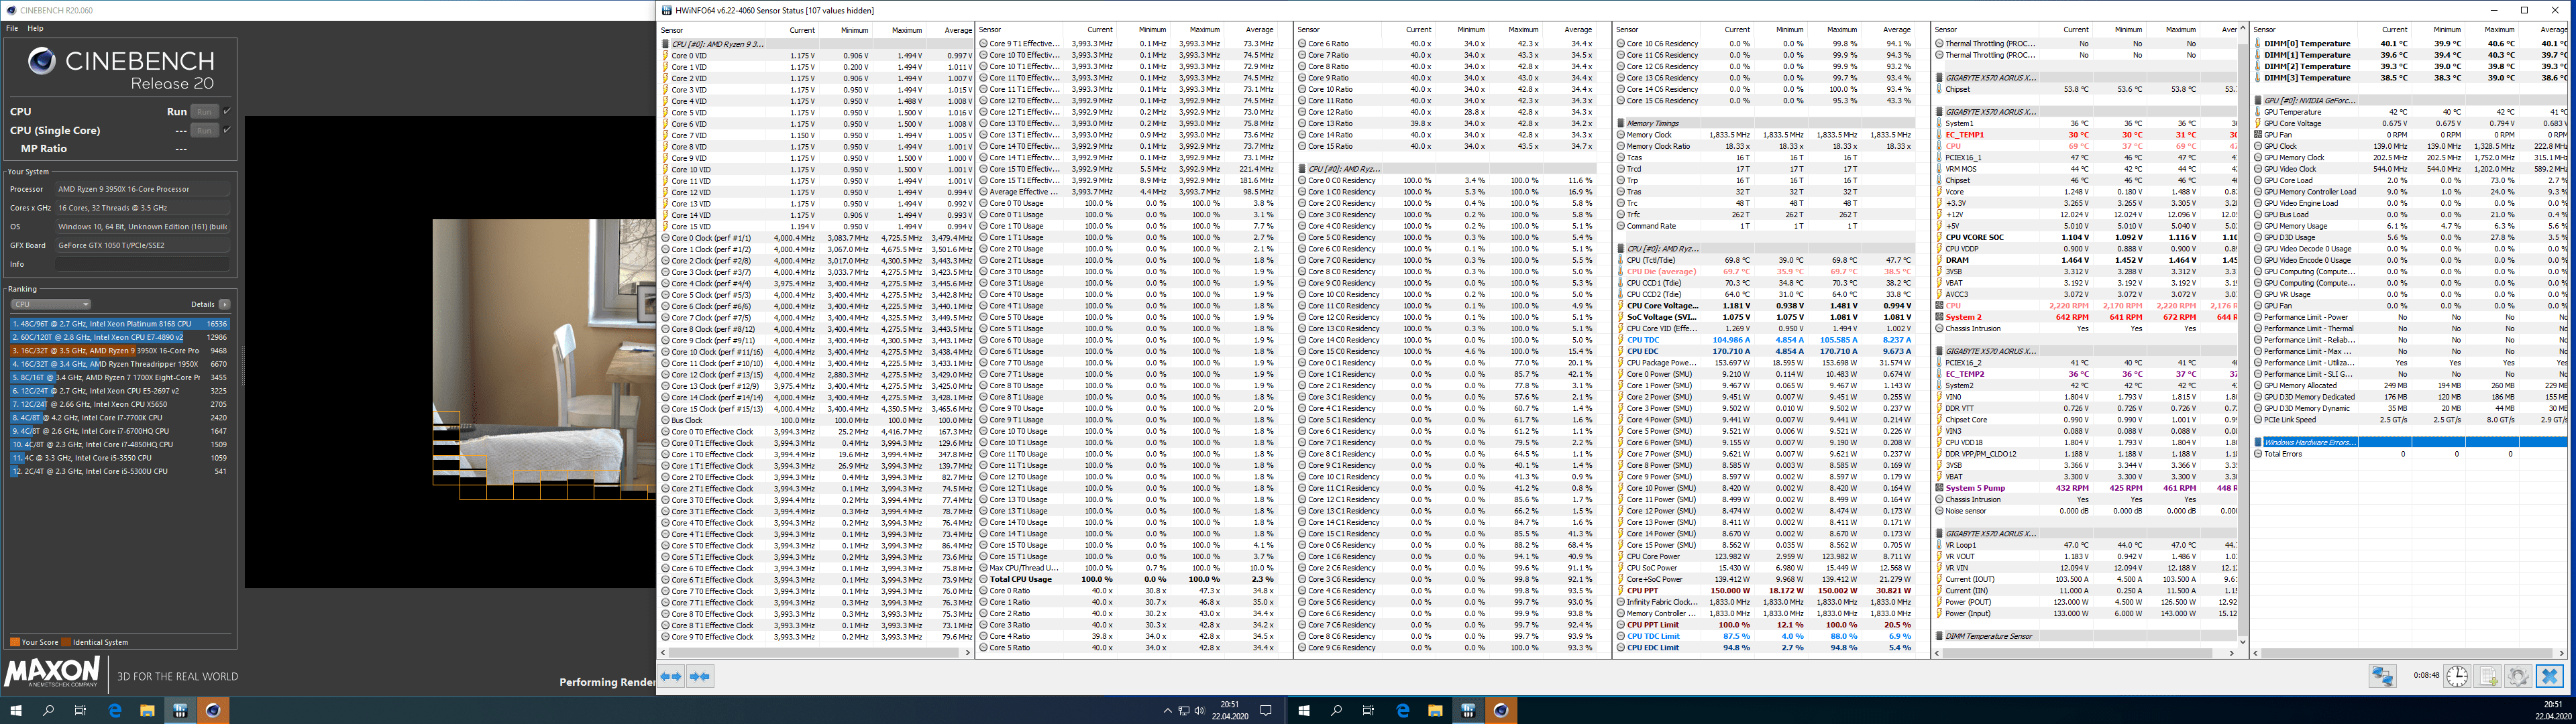
Task: Click the log file with plus icon
Action: (2488, 677)
